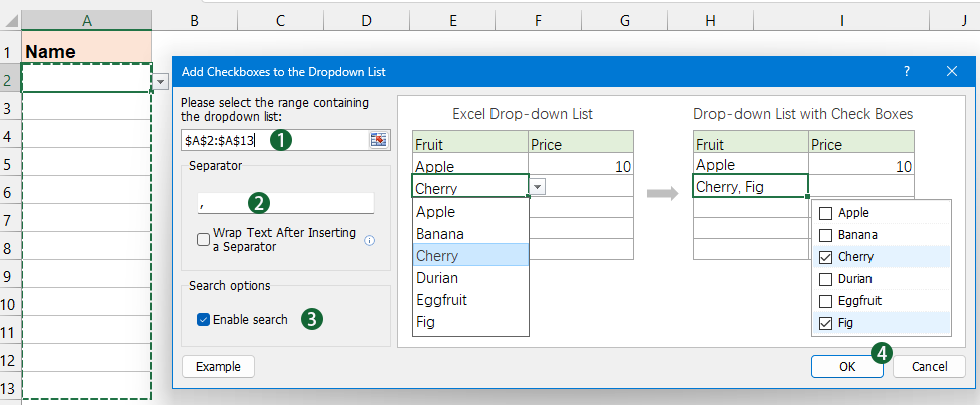Click the dialog title 'Add Checkboxes to the Dropdown List'

point(284,72)
